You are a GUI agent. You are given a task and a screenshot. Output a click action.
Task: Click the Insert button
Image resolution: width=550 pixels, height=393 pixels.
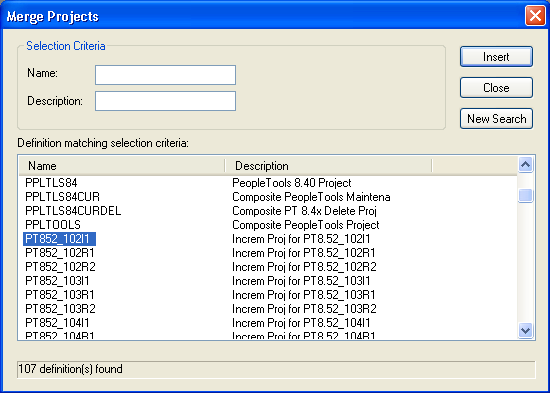pos(496,56)
